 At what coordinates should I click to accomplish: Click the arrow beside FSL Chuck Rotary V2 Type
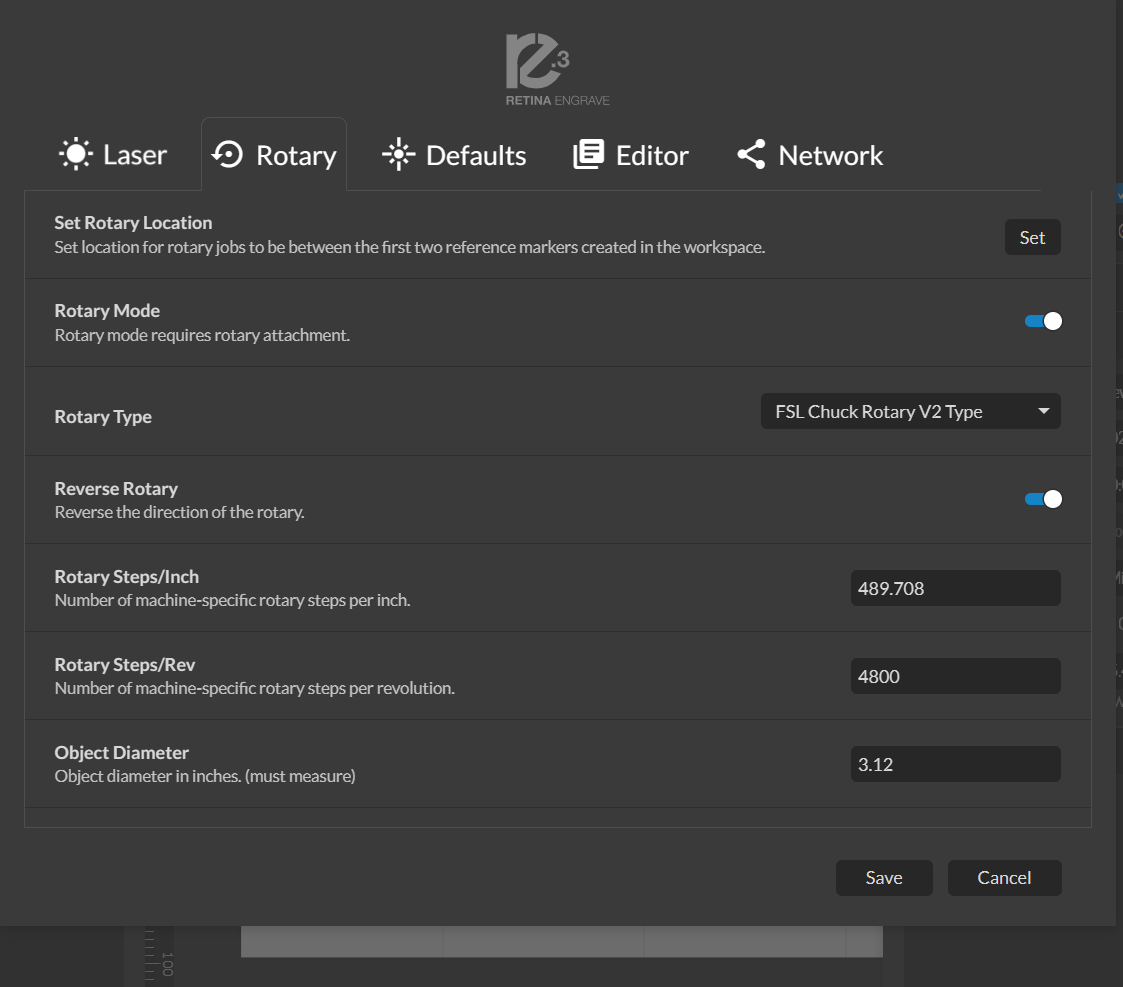1043,411
